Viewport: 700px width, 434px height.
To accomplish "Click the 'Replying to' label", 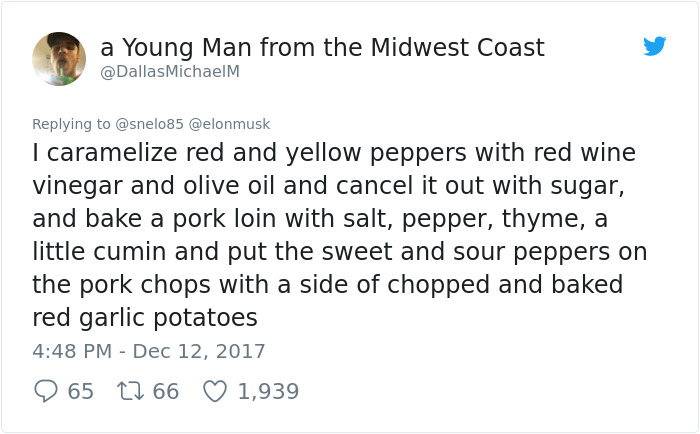I will tap(71, 124).
